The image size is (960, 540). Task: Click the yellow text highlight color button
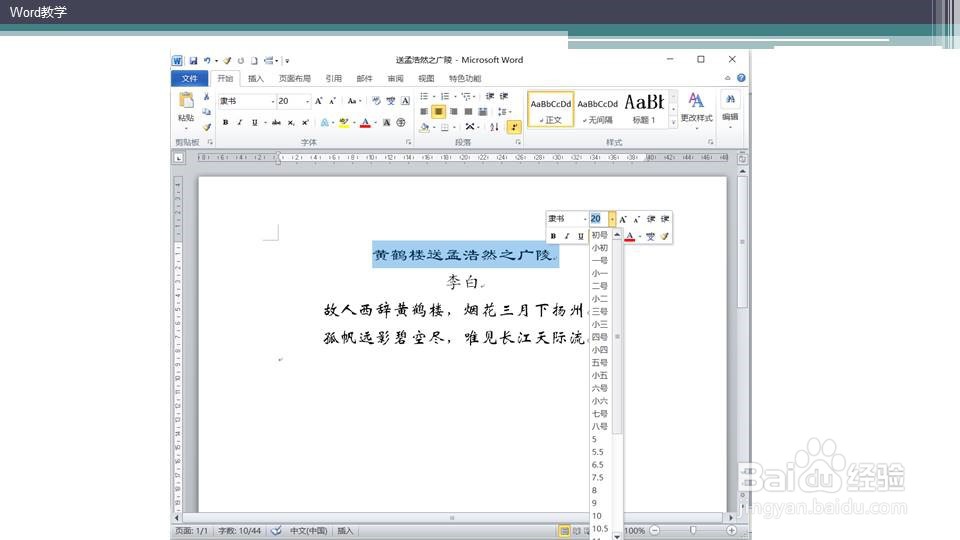344,122
